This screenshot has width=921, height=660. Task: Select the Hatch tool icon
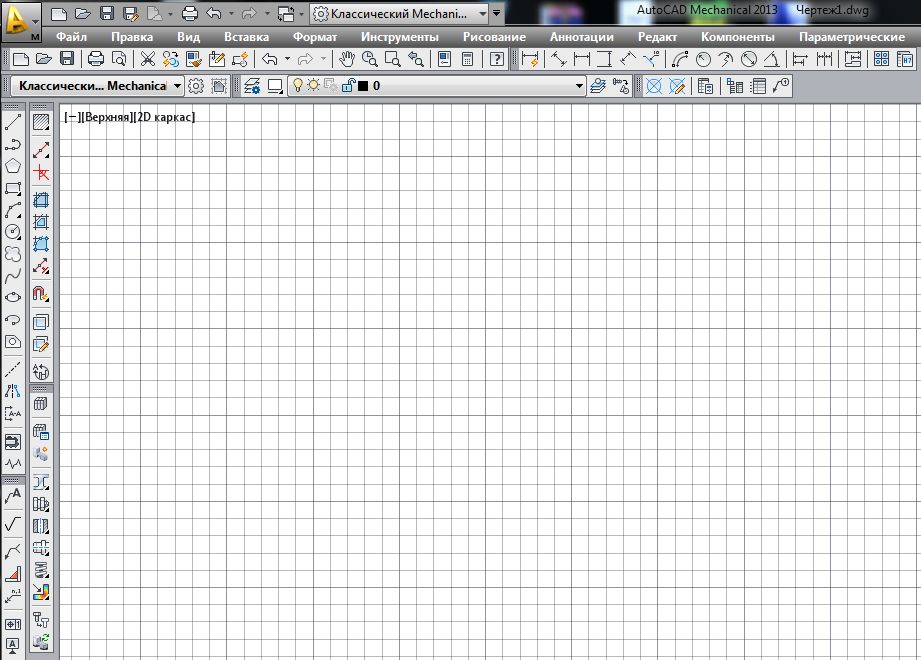coord(41,123)
